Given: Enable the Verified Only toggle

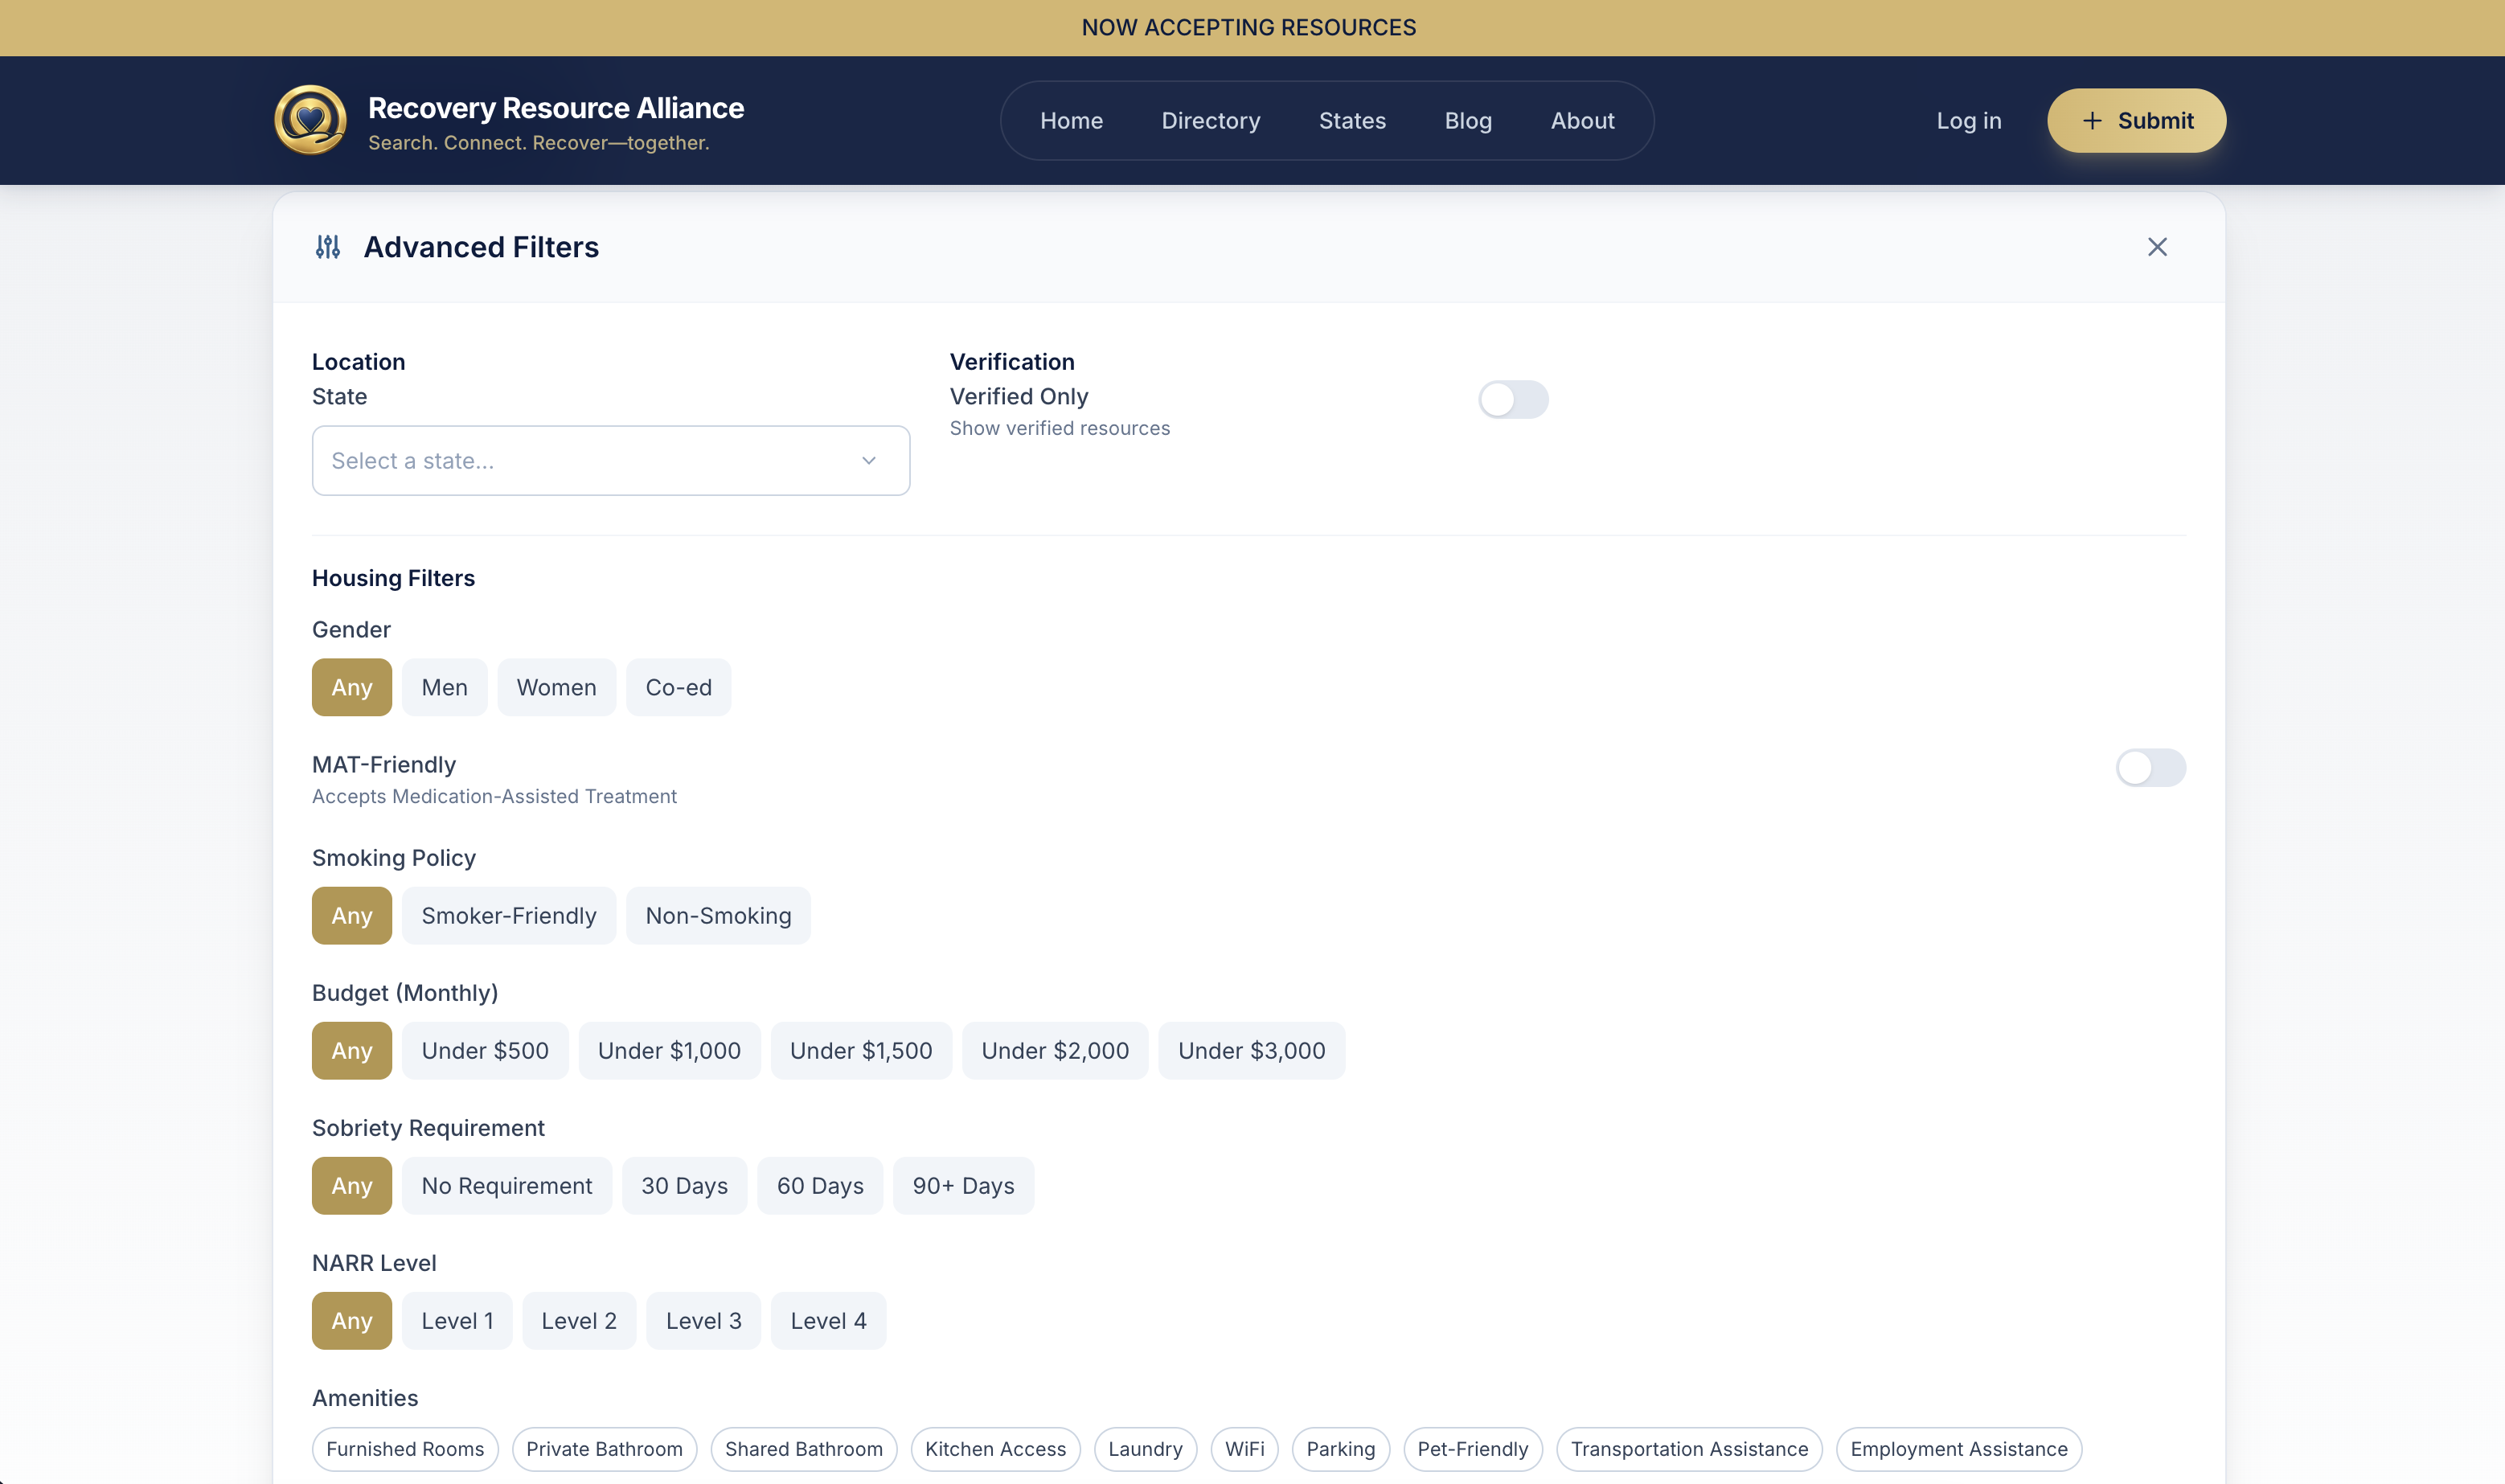Looking at the screenshot, I should coord(1512,400).
